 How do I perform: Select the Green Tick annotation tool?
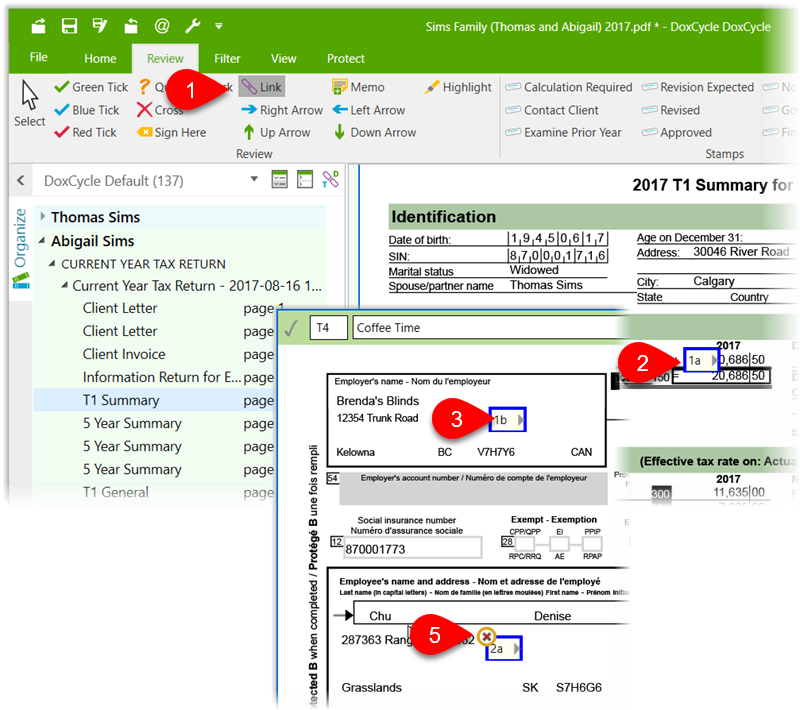point(91,87)
